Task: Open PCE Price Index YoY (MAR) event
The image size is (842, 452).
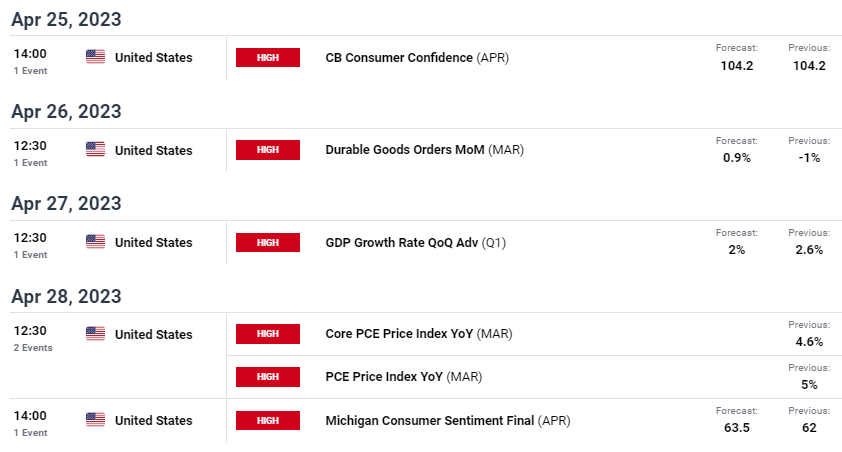Action: click(x=404, y=377)
